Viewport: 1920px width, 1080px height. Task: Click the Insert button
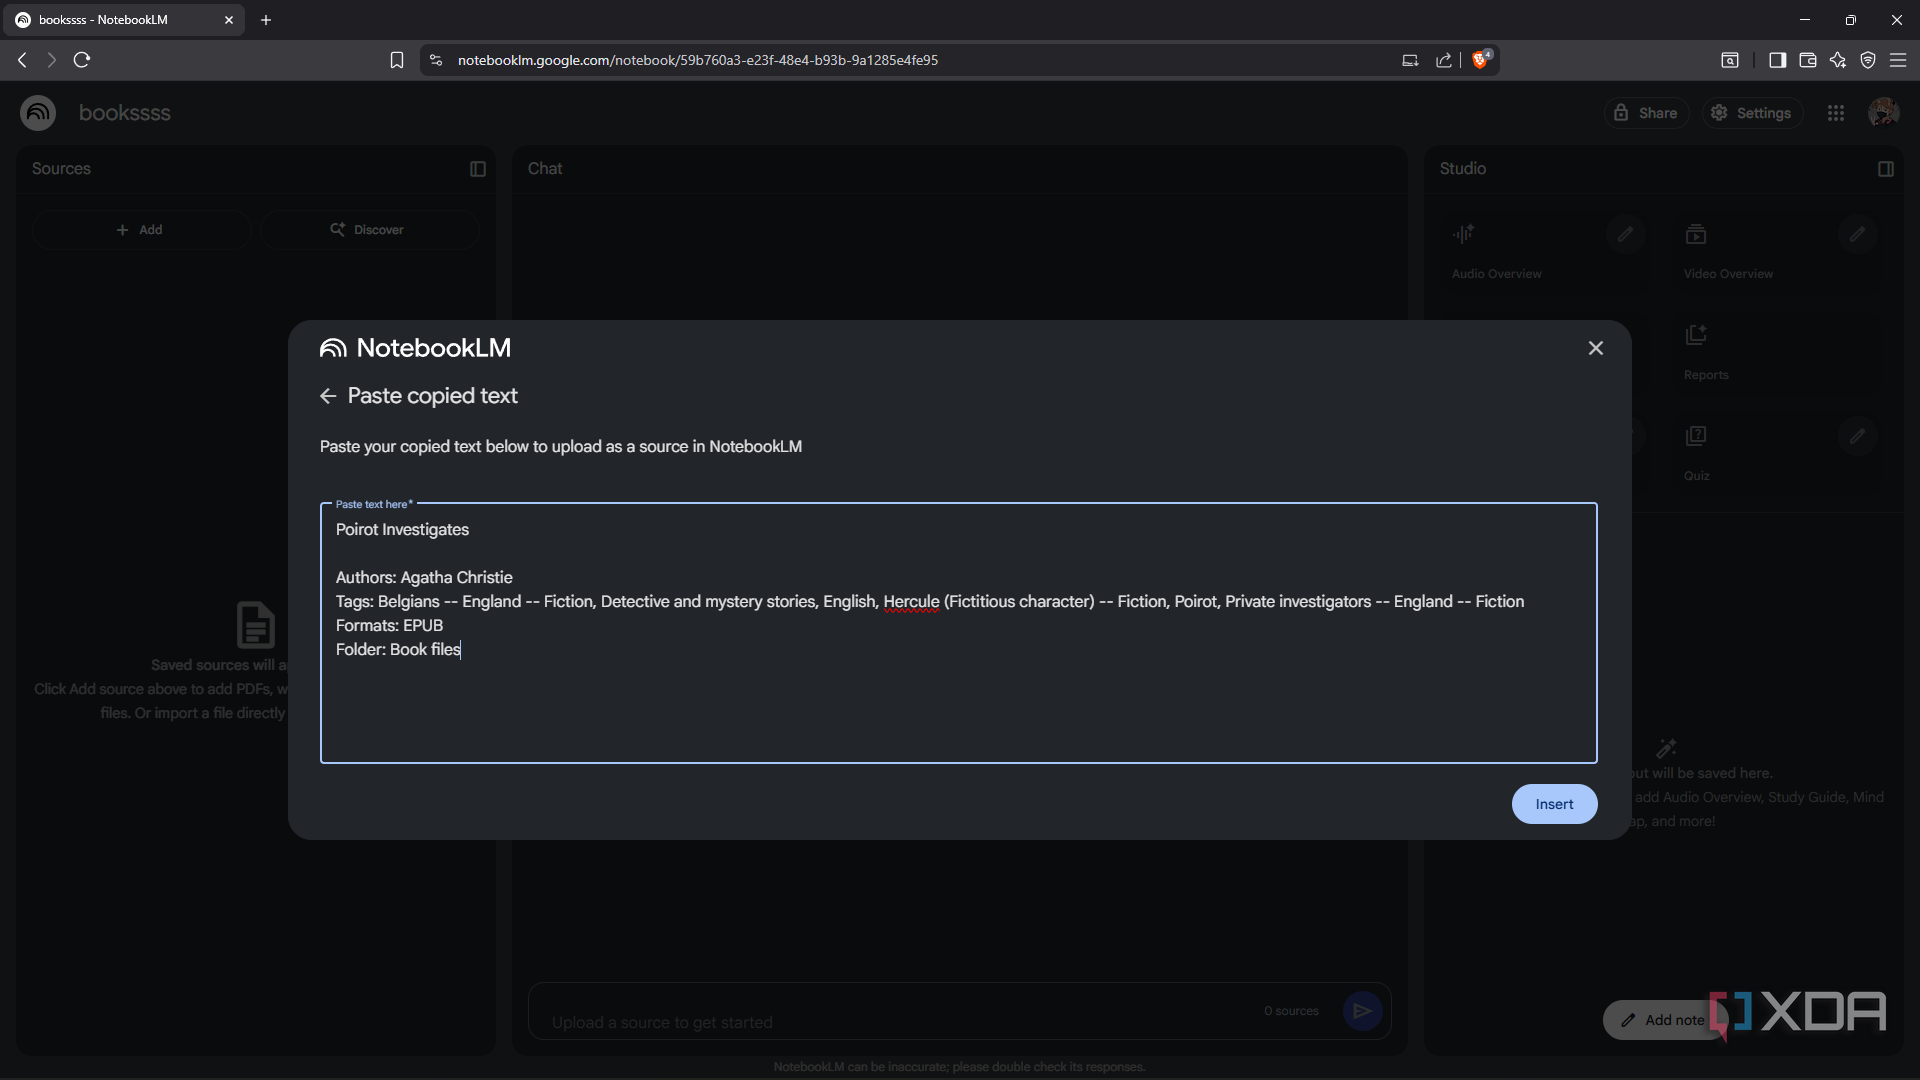point(1554,804)
